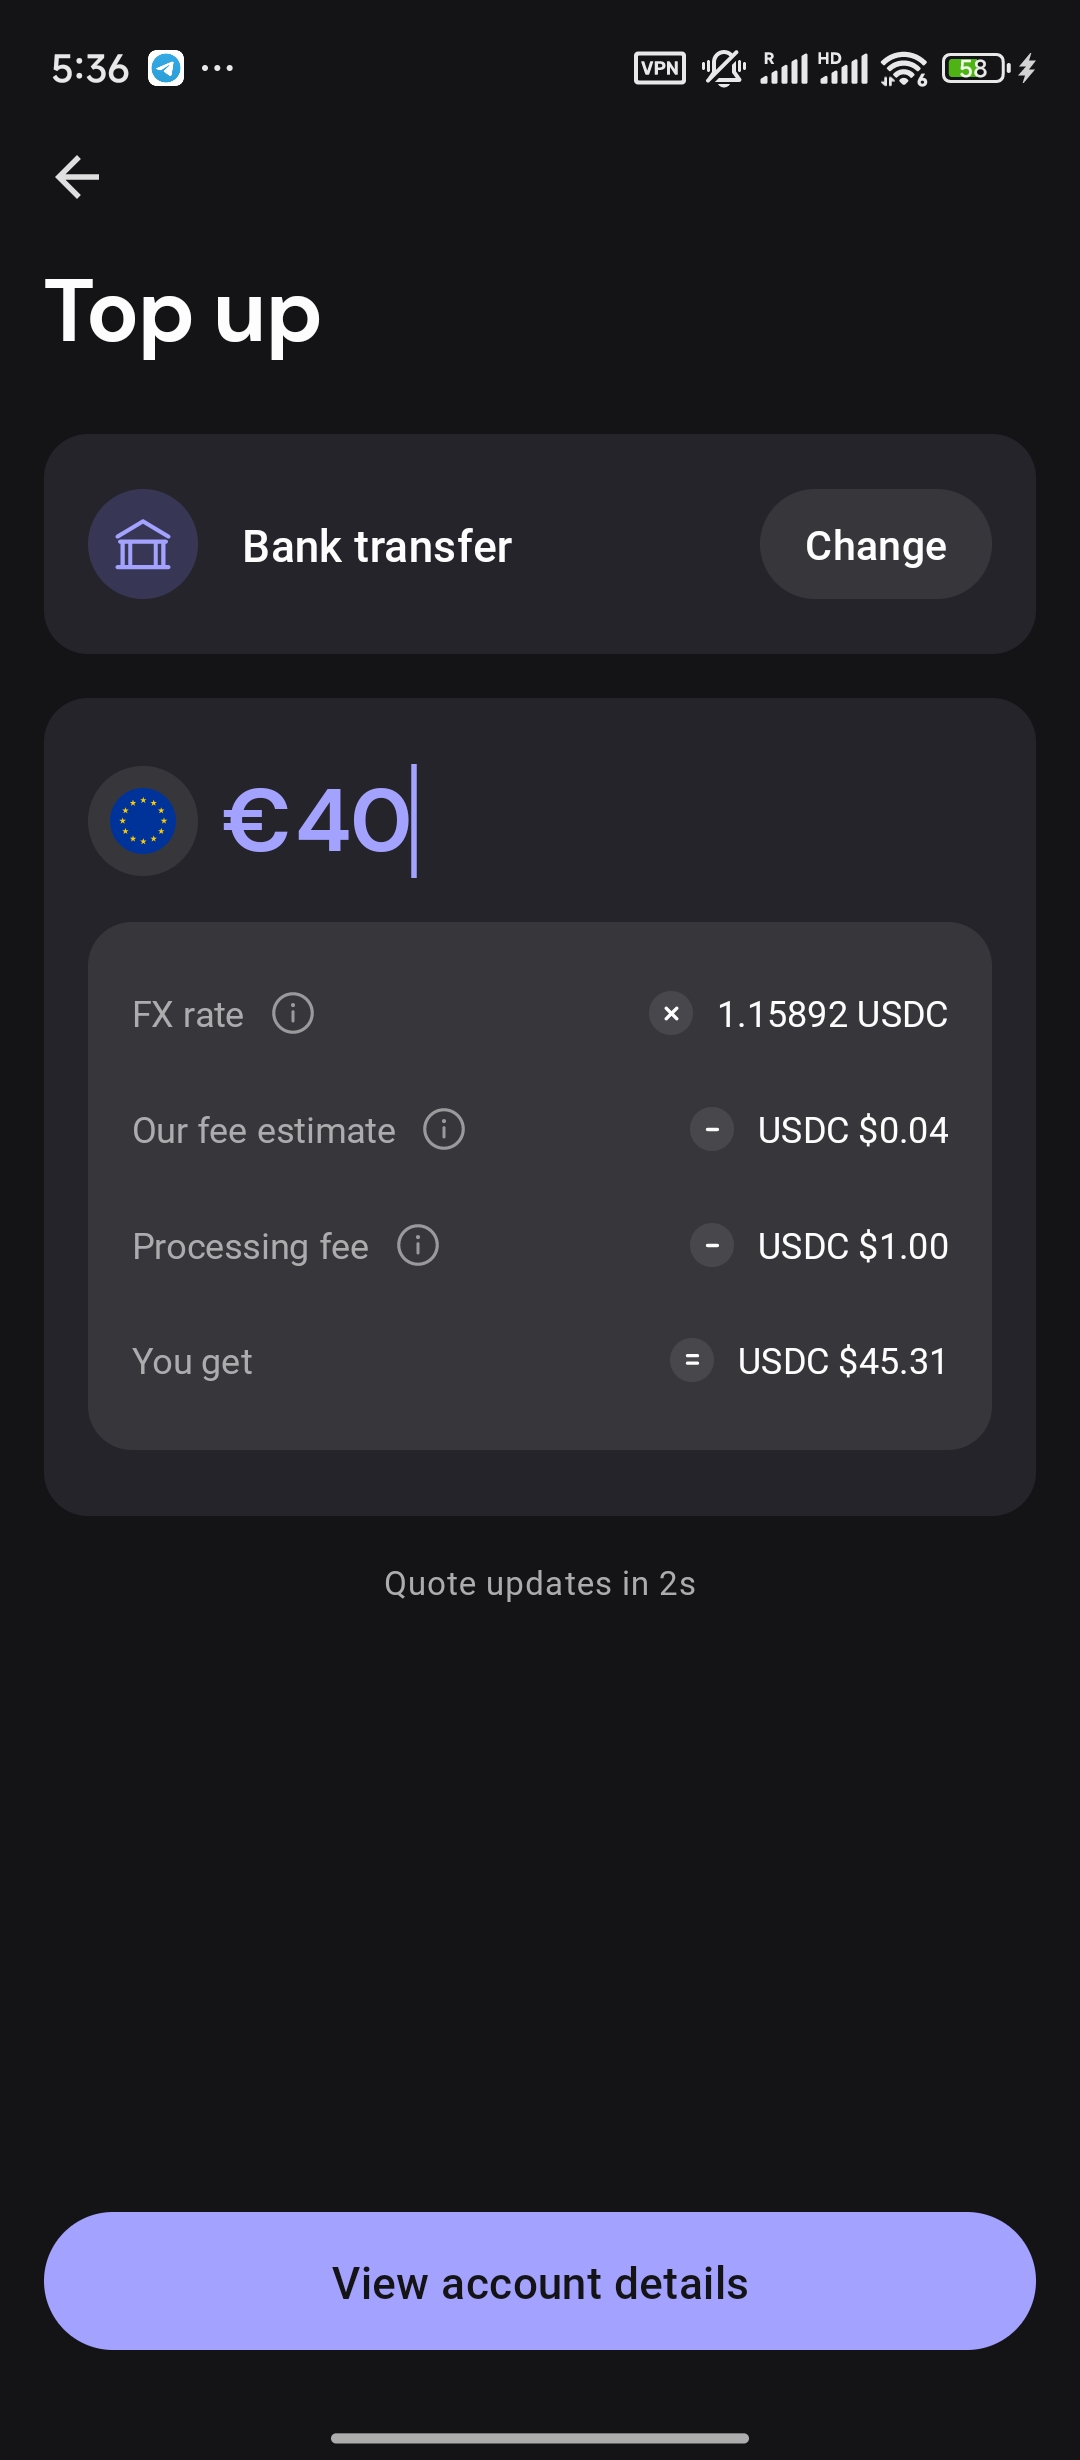1080x2460 pixels.
Task: Tap the bank building icon
Action: pos(143,544)
